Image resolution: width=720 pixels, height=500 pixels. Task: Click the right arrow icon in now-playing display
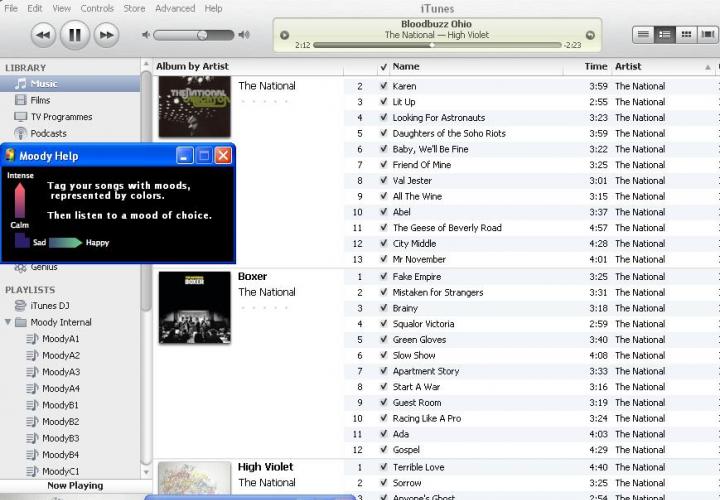click(590, 35)
